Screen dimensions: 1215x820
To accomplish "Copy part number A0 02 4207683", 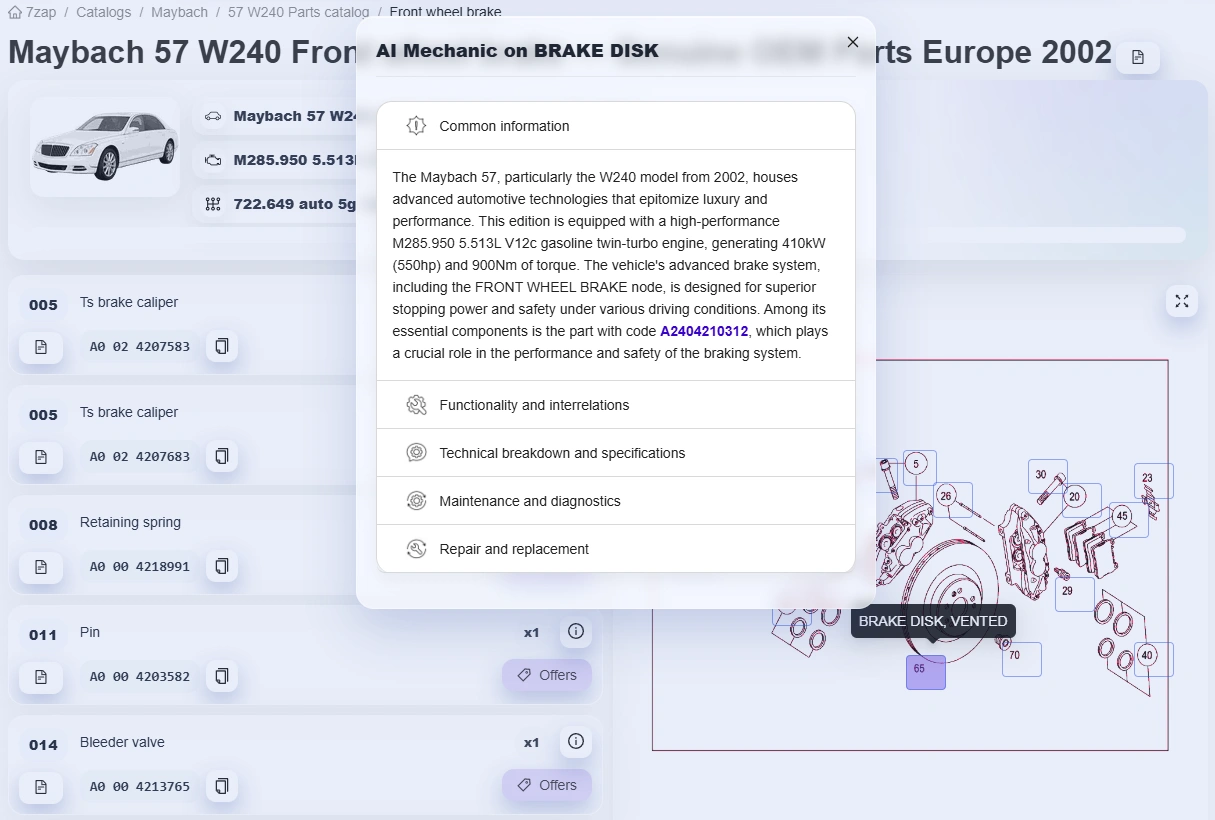I will point(222,456).
